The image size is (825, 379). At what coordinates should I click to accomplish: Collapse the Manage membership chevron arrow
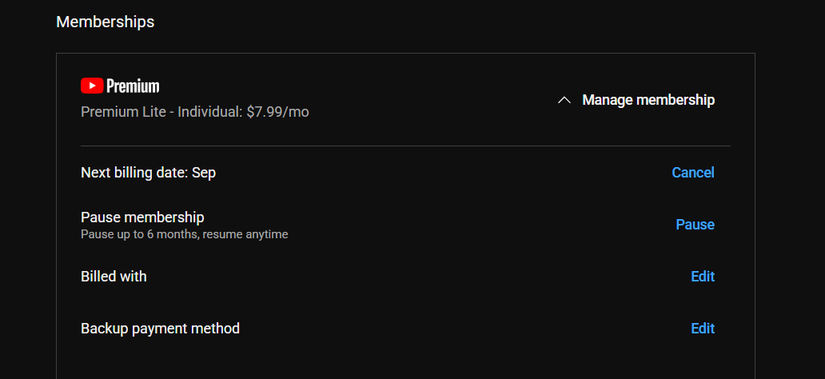564,100
